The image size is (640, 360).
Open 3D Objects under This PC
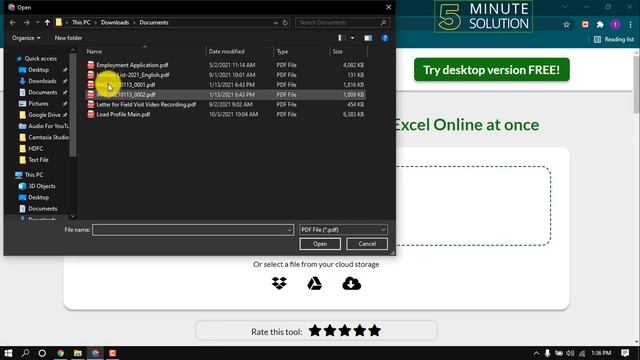pos(42,186)
